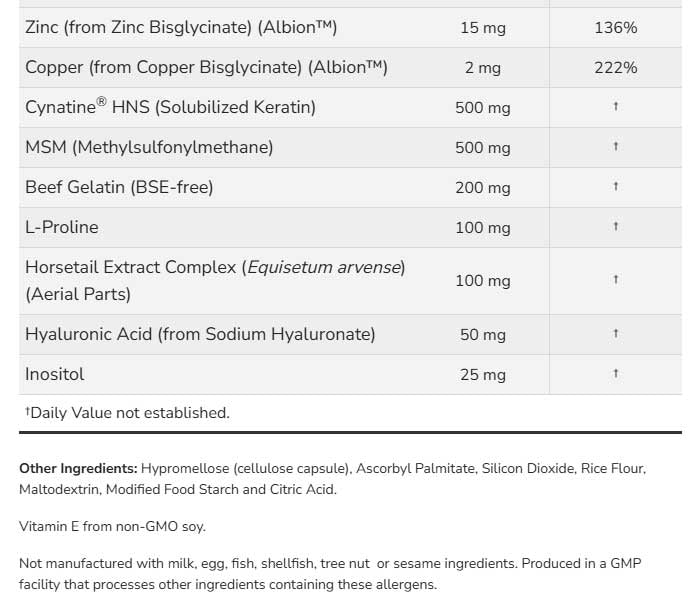697x604 pixels.
Task: Click the 50 mg Hyaluronic Acid amount
Action: 483,334
